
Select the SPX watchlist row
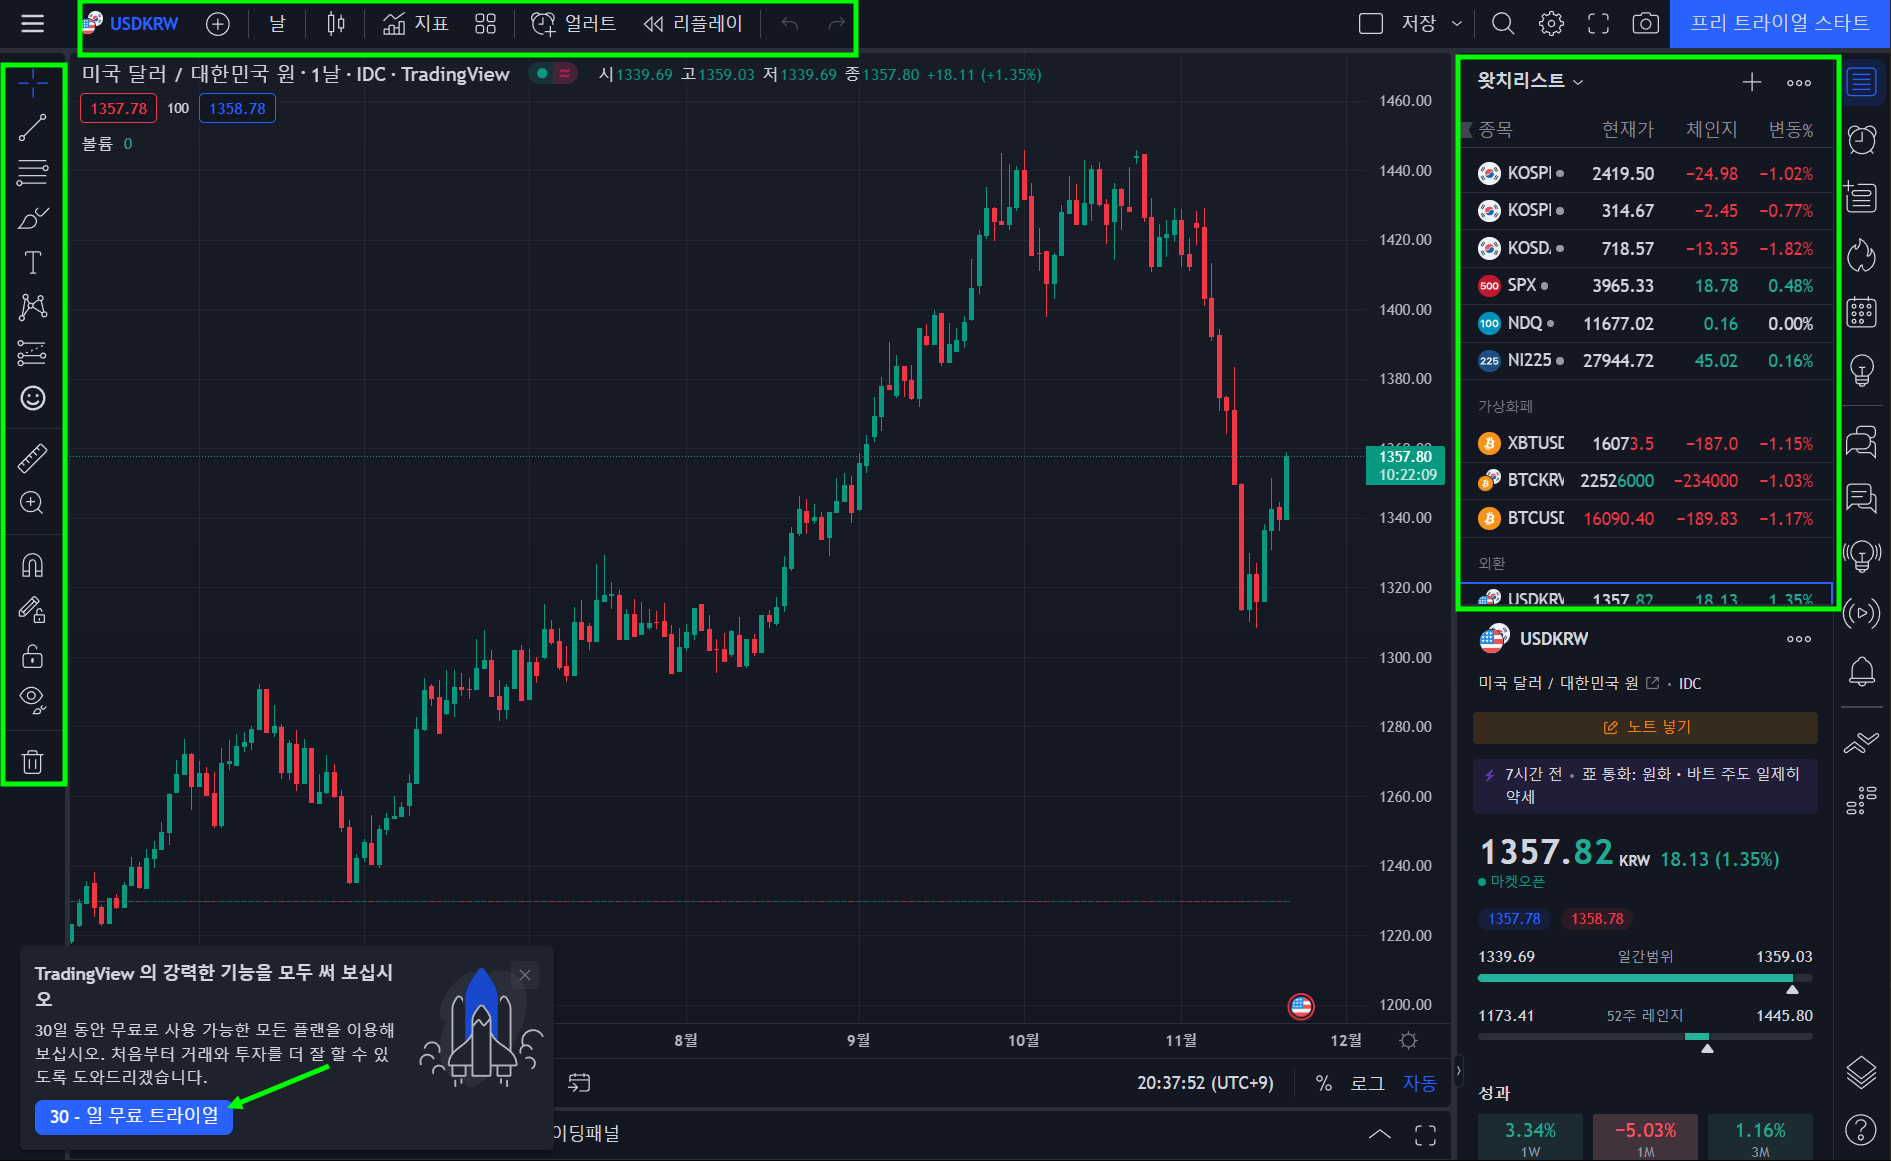pos(1646,286)
